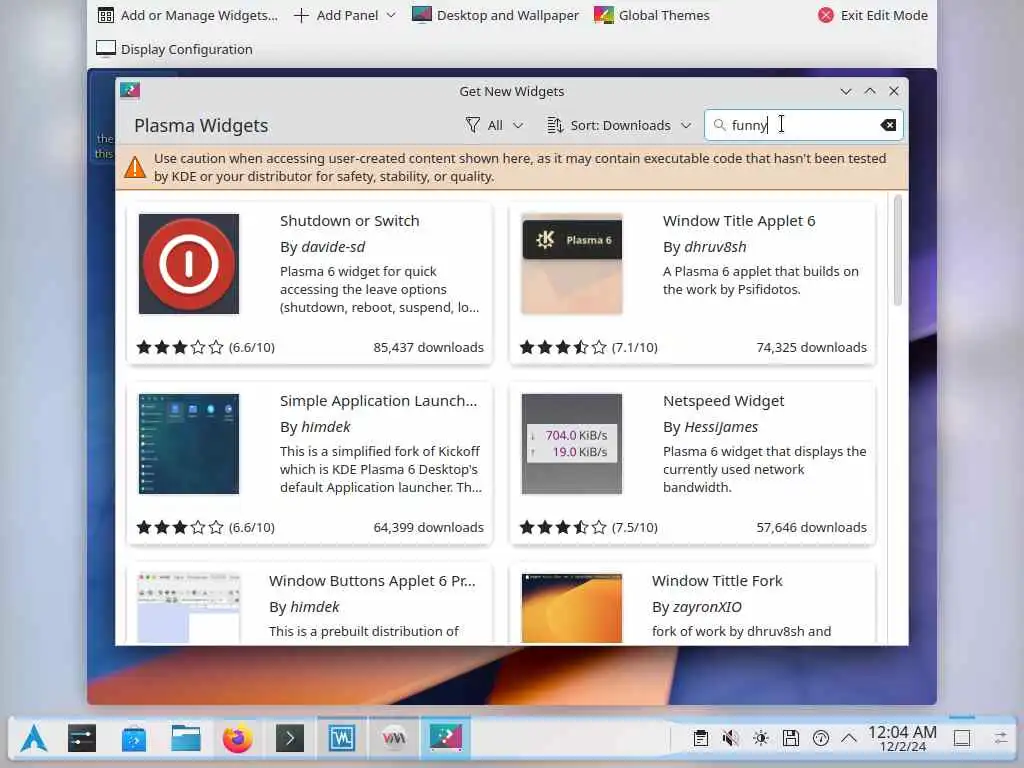Open the Add Panel dropdown

coord(345,15)
